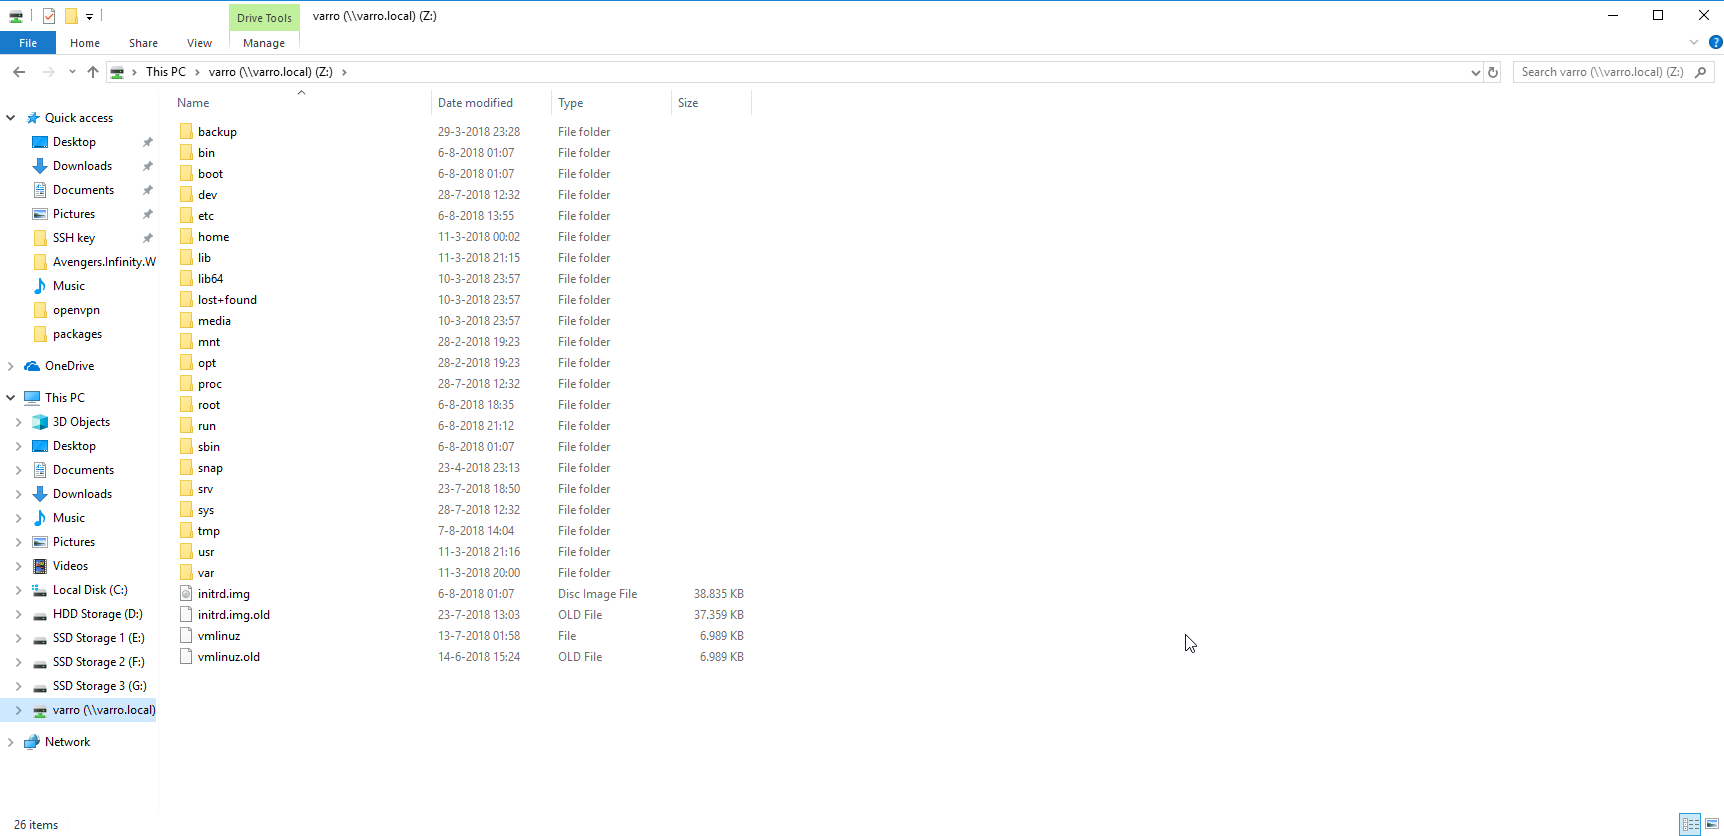Switch to details view in status bar

pos(1690,824)
